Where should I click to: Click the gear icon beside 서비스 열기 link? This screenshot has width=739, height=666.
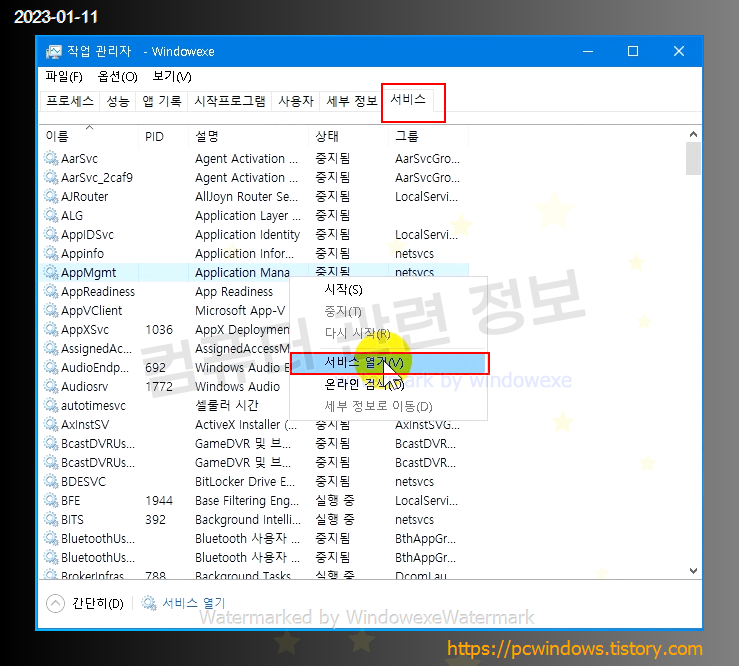[149, 603]
